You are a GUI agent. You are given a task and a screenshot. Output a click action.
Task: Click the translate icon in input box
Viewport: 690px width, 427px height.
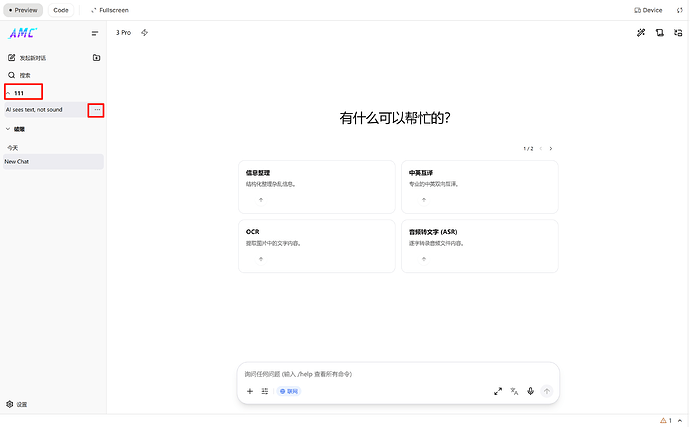[514, 391]
